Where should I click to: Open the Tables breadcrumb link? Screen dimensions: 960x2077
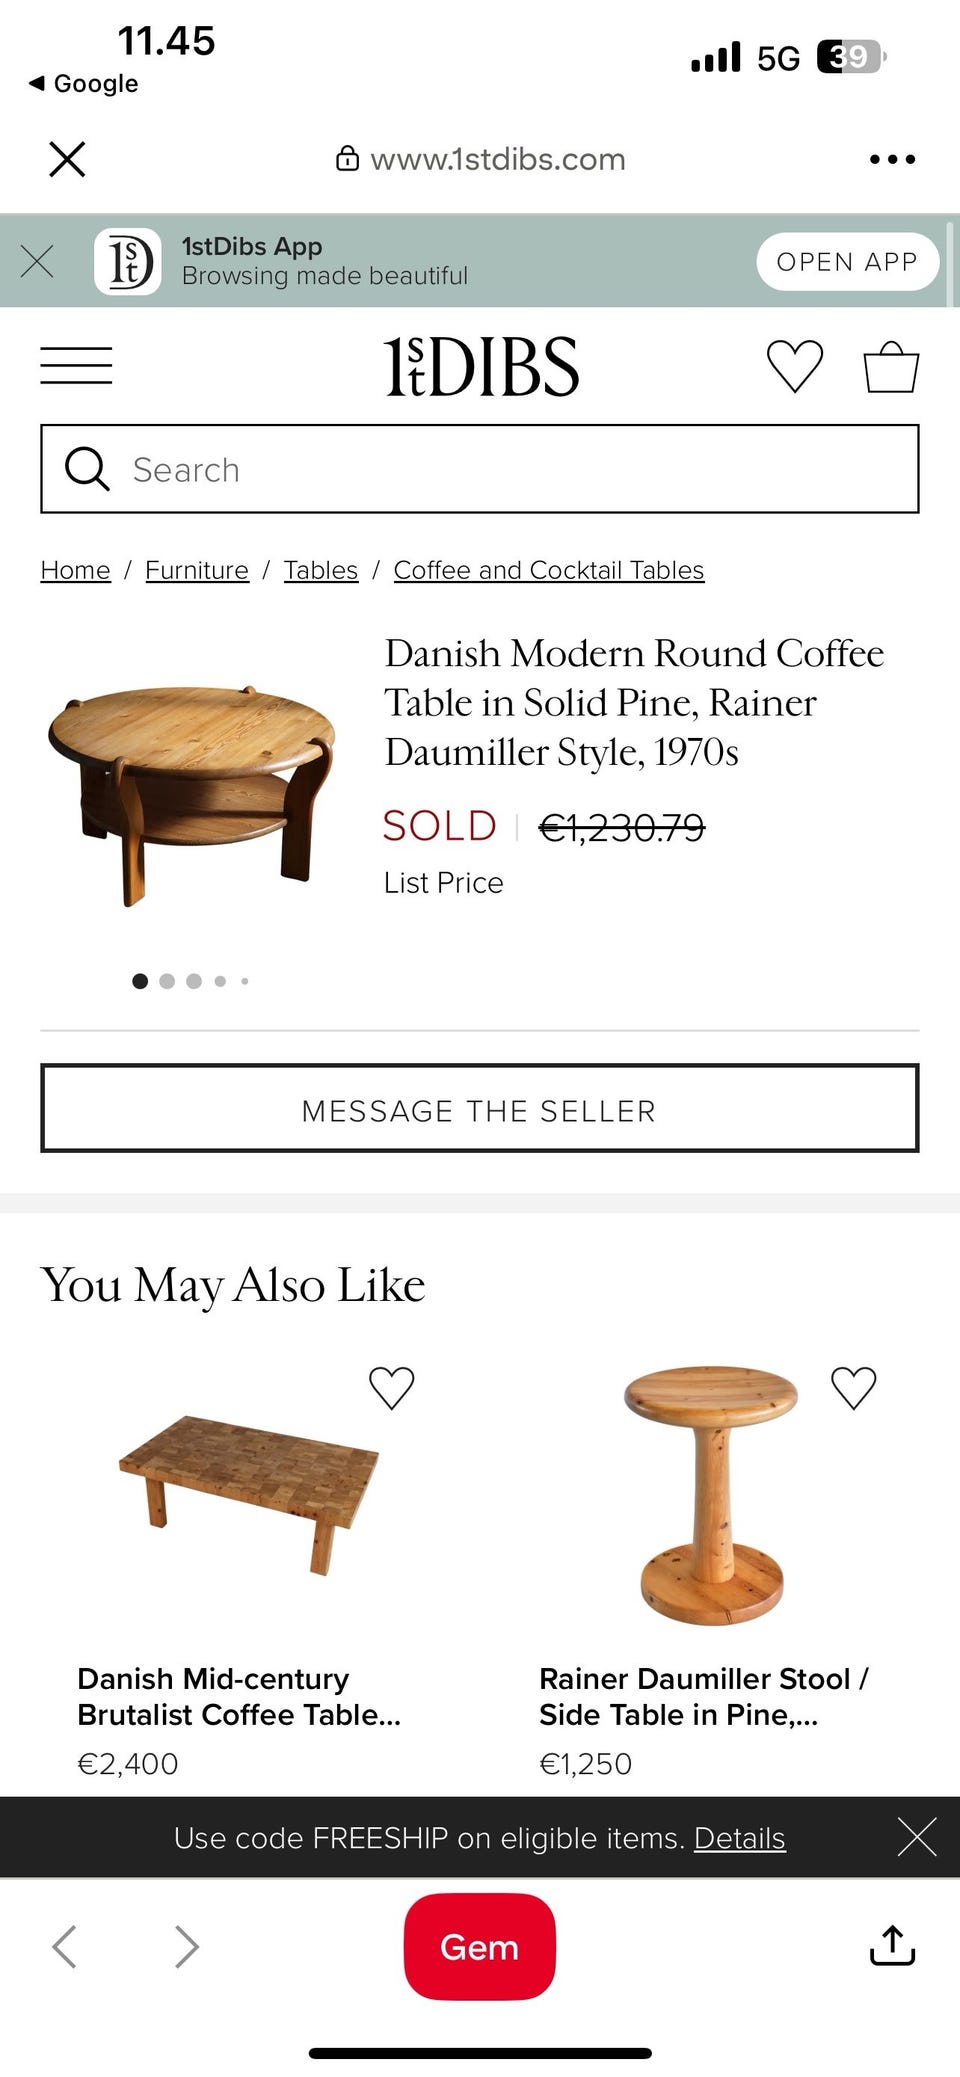click(x=321, y=570)
